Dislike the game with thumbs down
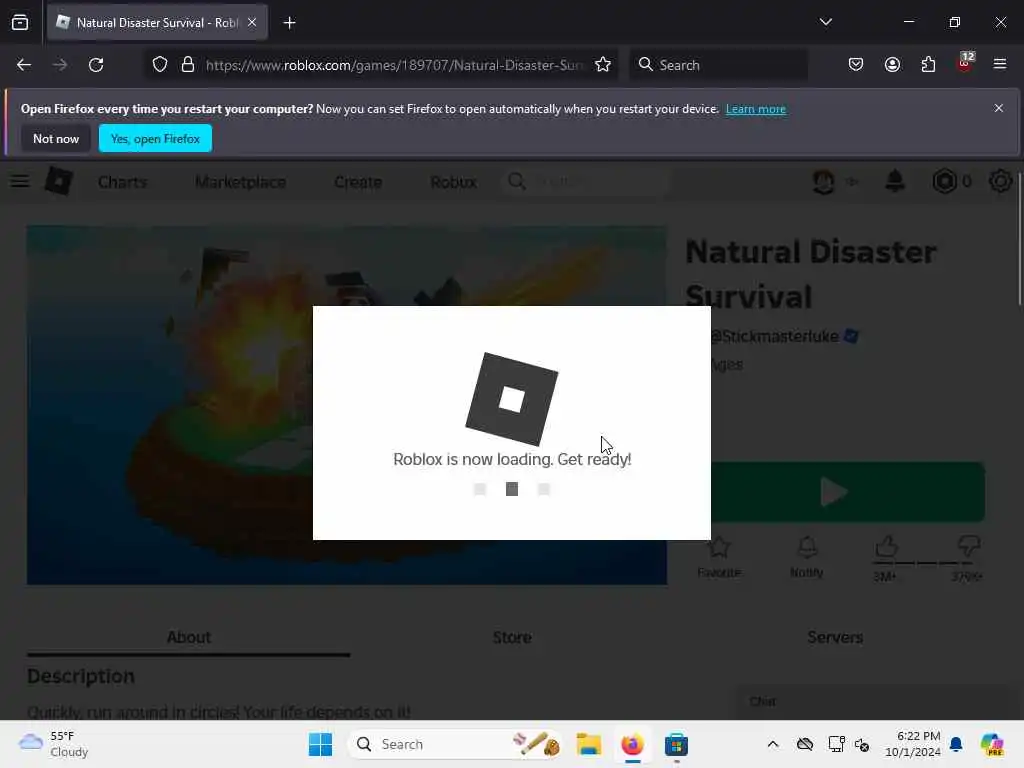 tap(968, 546)
